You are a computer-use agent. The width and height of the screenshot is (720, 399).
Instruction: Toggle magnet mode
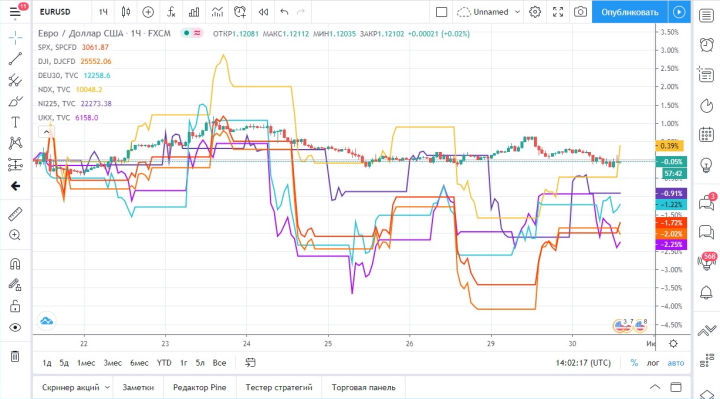tap(15, 264)
